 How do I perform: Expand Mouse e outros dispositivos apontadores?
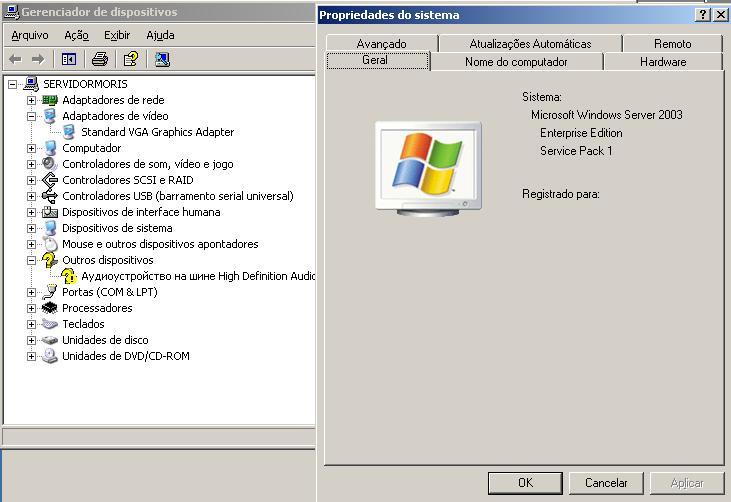(x=31, y=244)
